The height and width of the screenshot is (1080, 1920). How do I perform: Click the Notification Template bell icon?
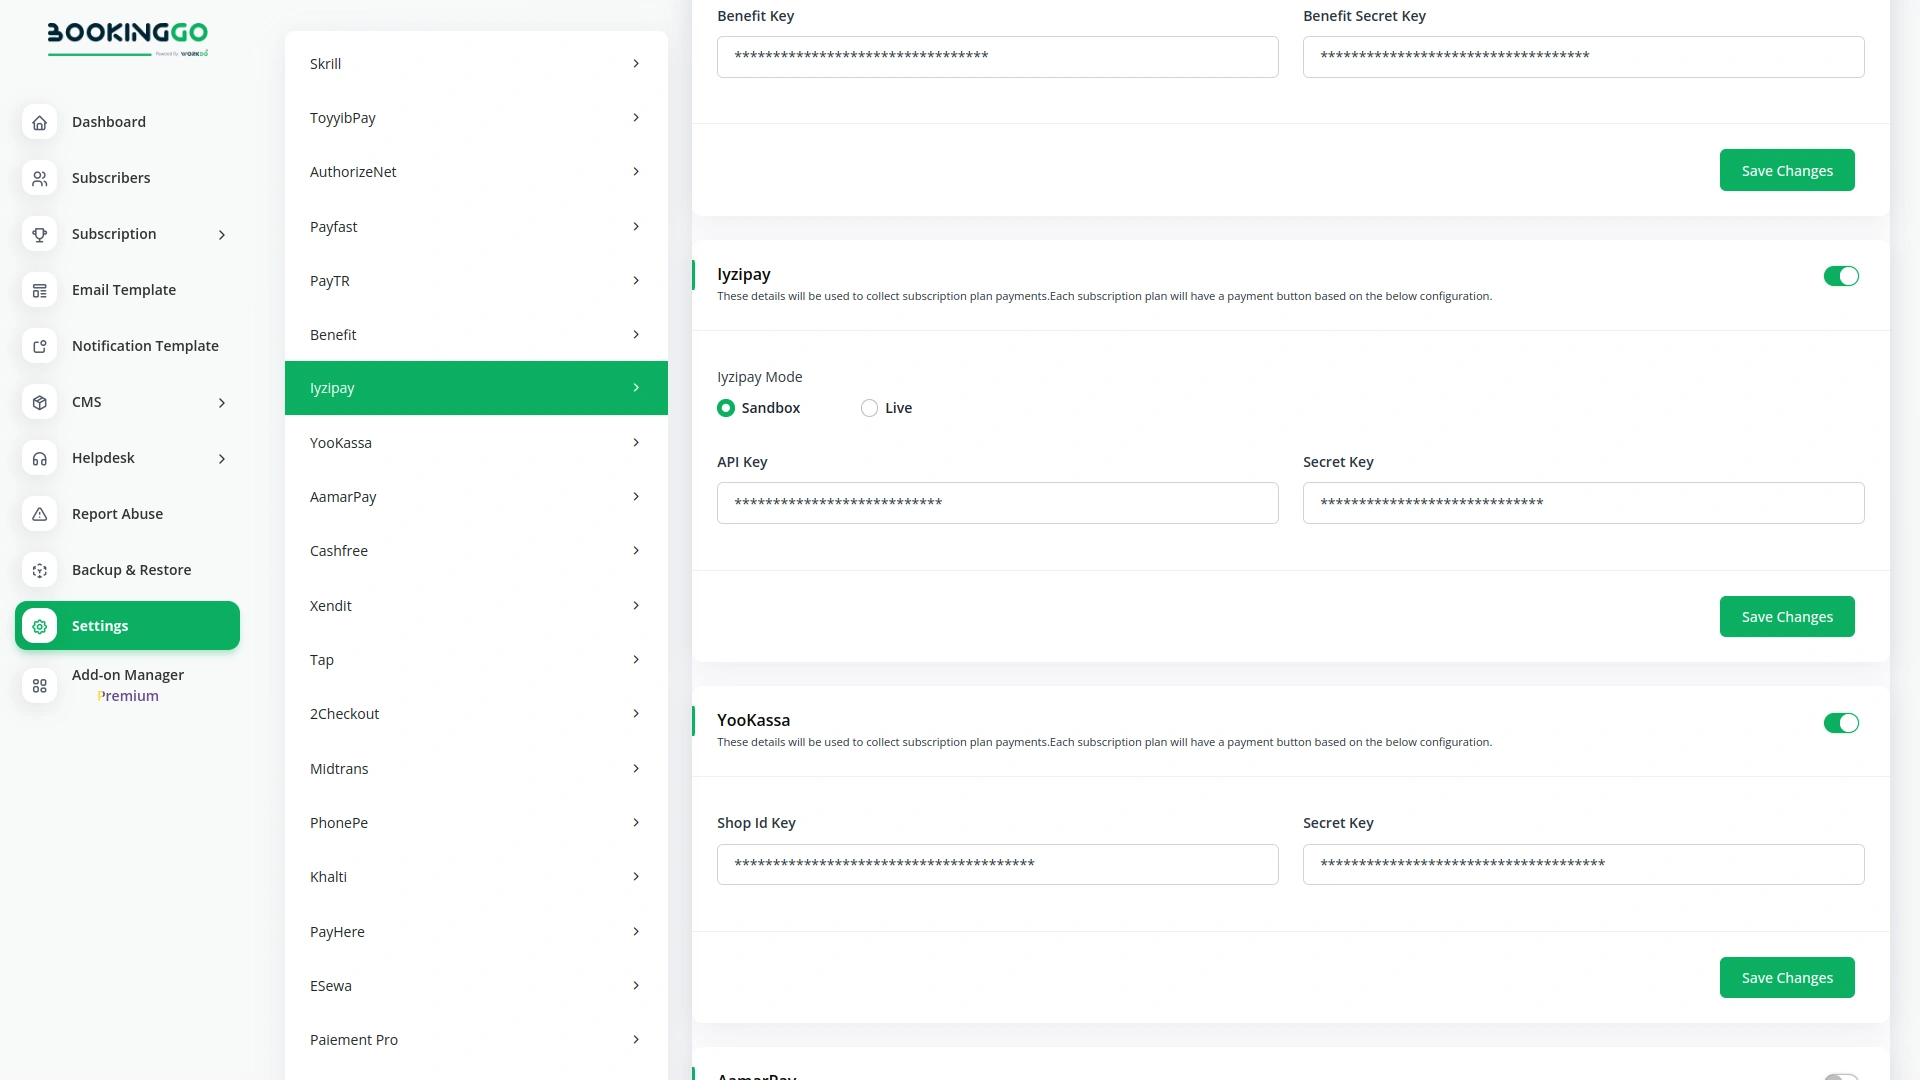click(x=39, y=346)
